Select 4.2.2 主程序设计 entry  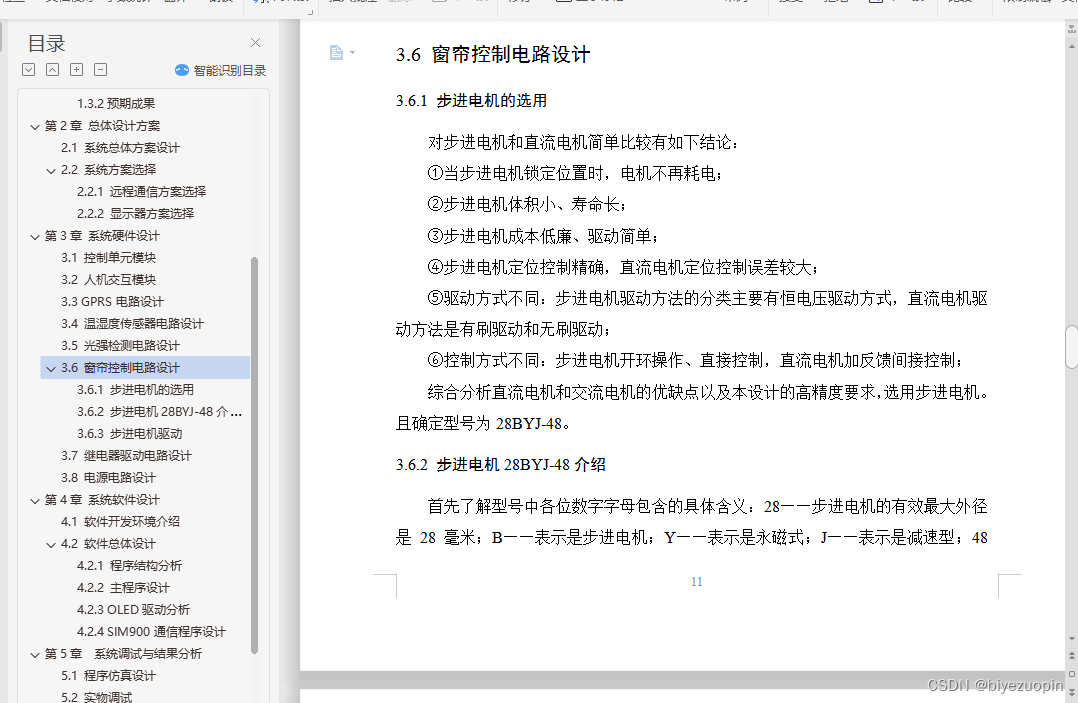tap(124, 588)
